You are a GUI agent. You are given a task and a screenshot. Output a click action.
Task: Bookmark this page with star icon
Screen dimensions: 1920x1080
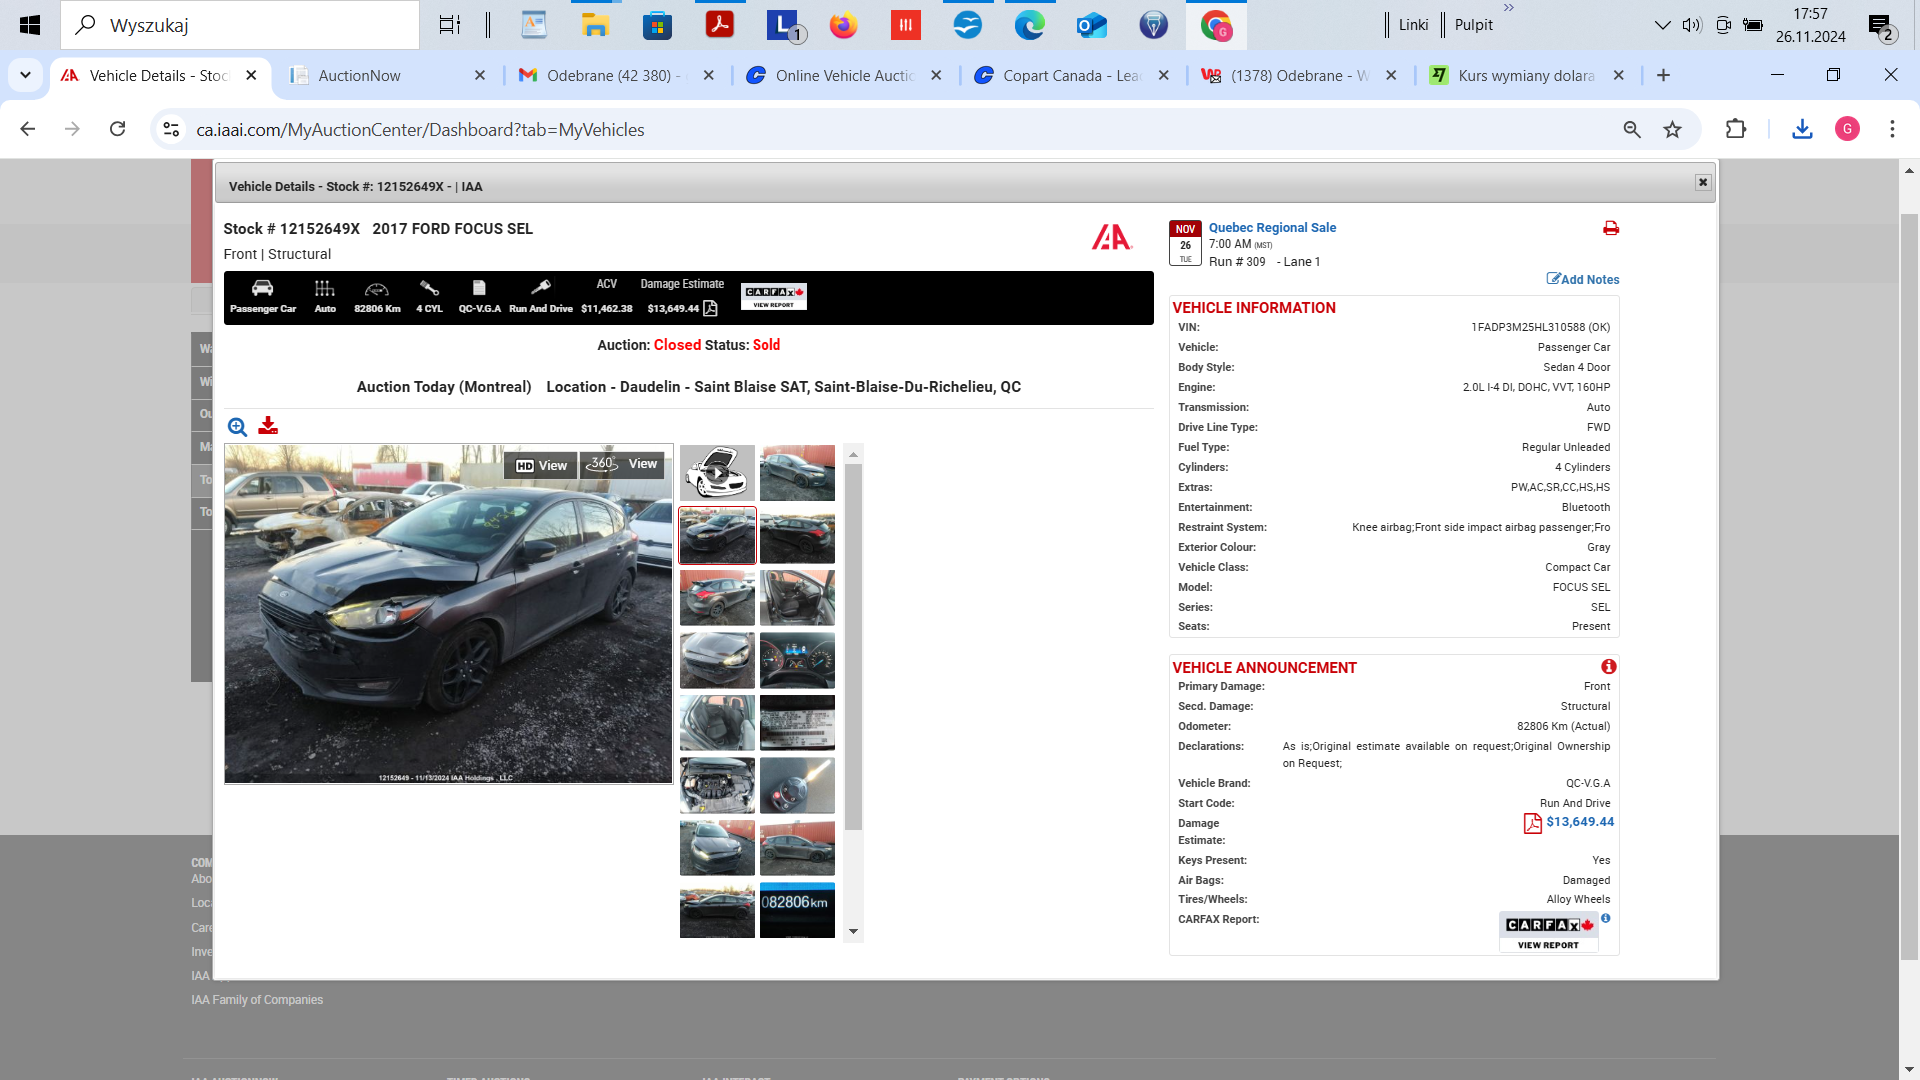pyautogui.click(x=1672, y=129)
